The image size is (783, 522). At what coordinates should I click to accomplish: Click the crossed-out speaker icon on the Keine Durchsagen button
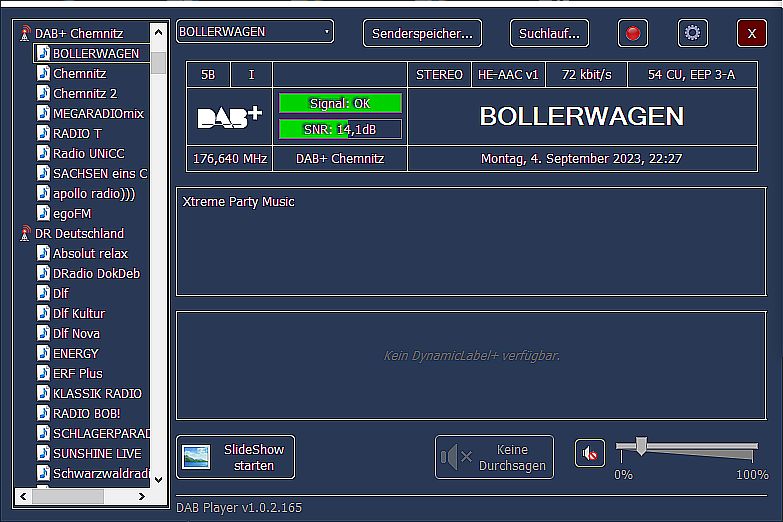click(456, 457)
